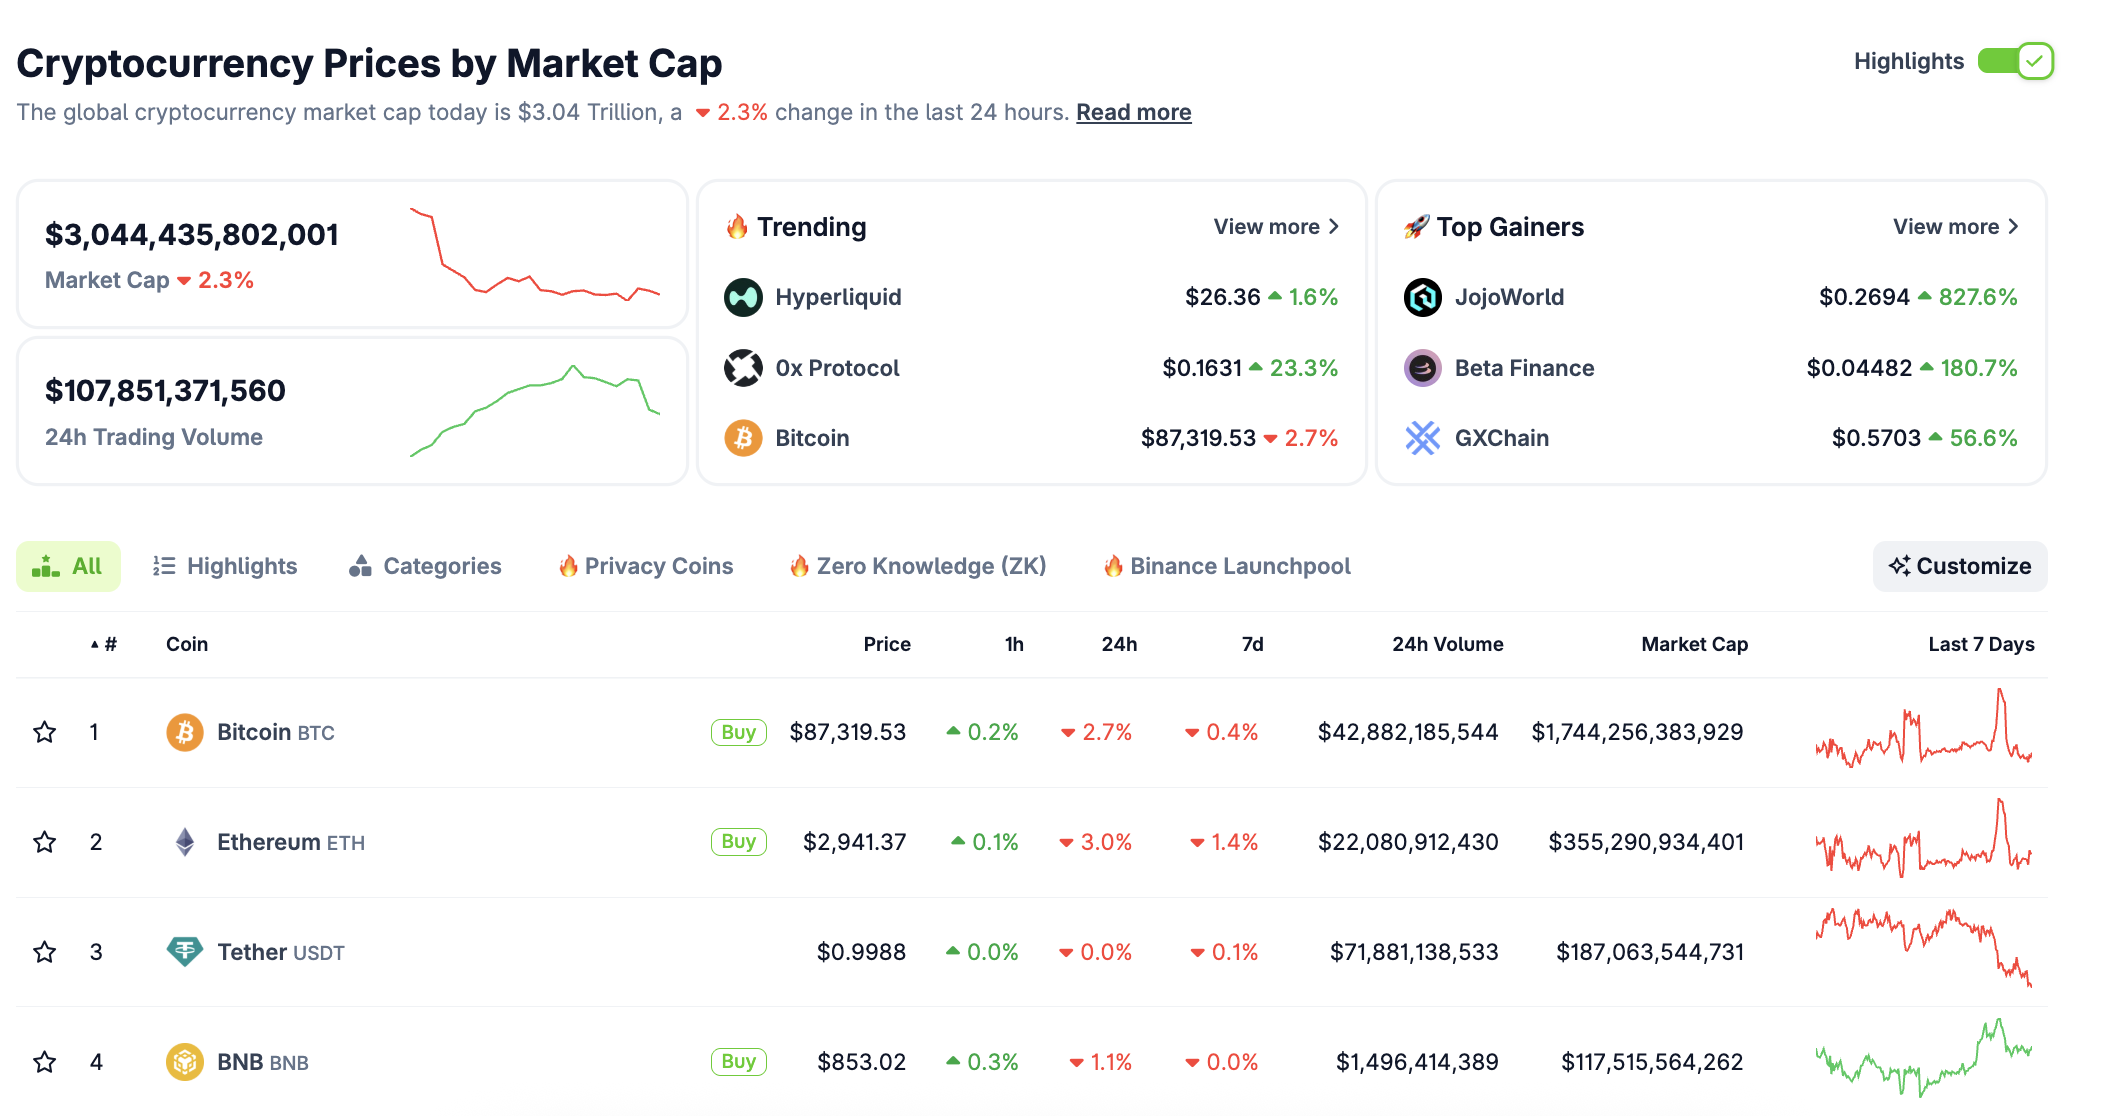Viewport: 2112px width, 1116px height.
Task: Open the Zero Knowledge (ZK) category tab
Action: [917, 566]
